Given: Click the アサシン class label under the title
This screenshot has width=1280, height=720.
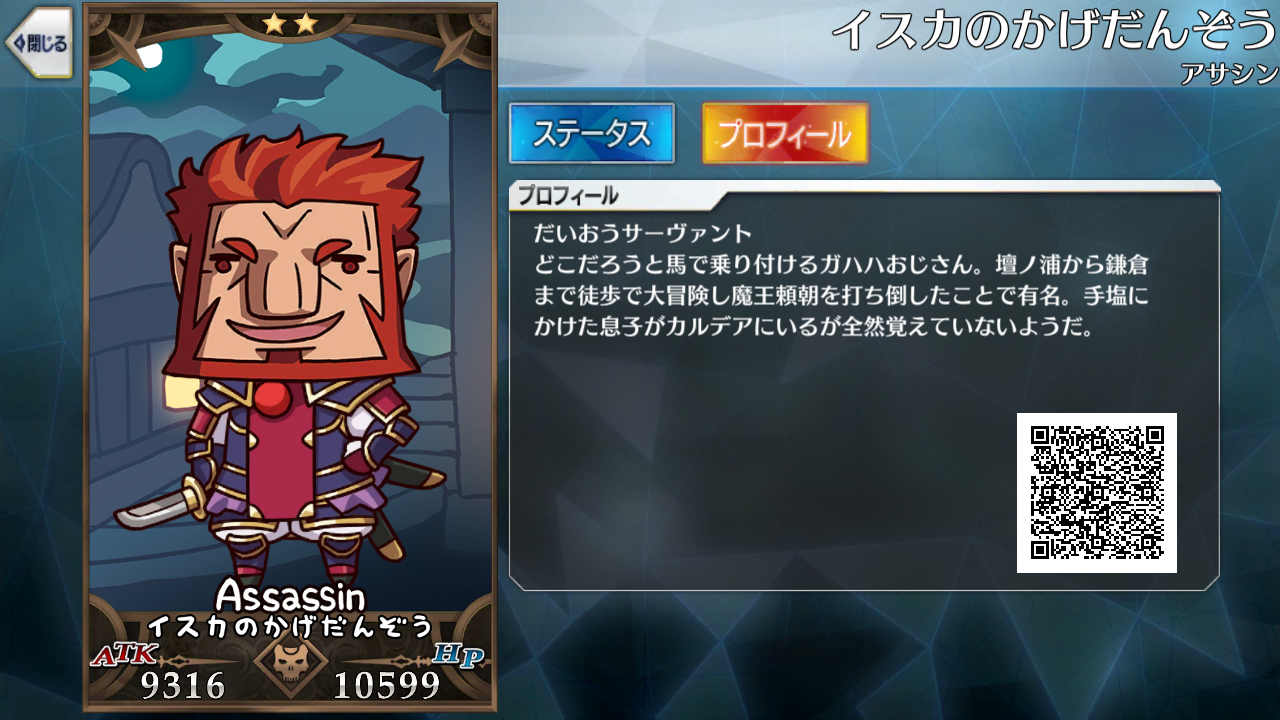Looking at the screenshot, I should [x=1229, y=73].
